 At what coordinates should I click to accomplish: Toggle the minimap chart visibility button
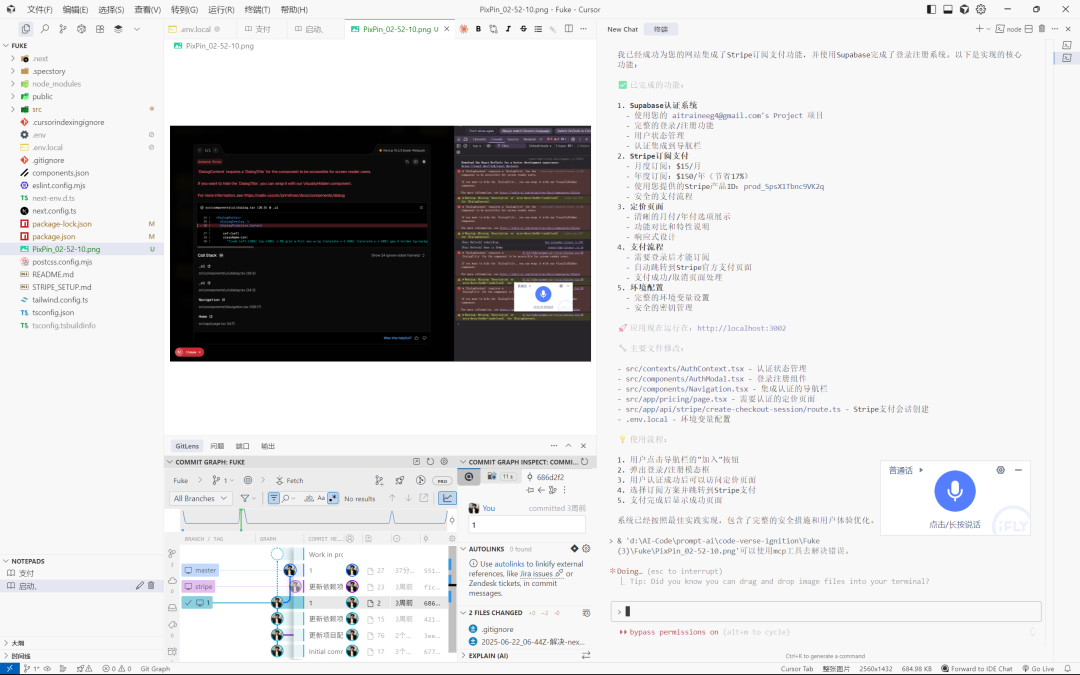[x=447, y=498]
